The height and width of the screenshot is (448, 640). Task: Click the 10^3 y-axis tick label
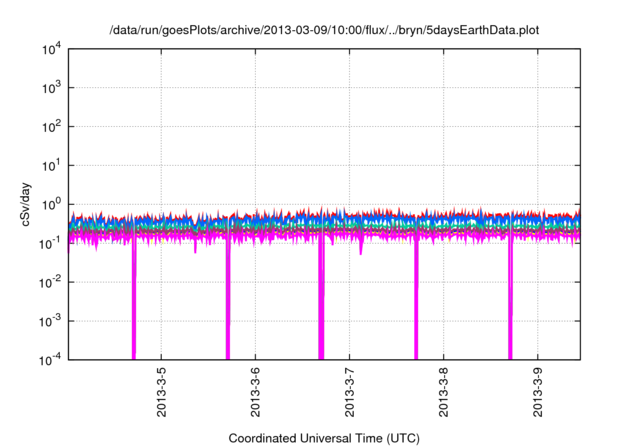click(52, 88)
